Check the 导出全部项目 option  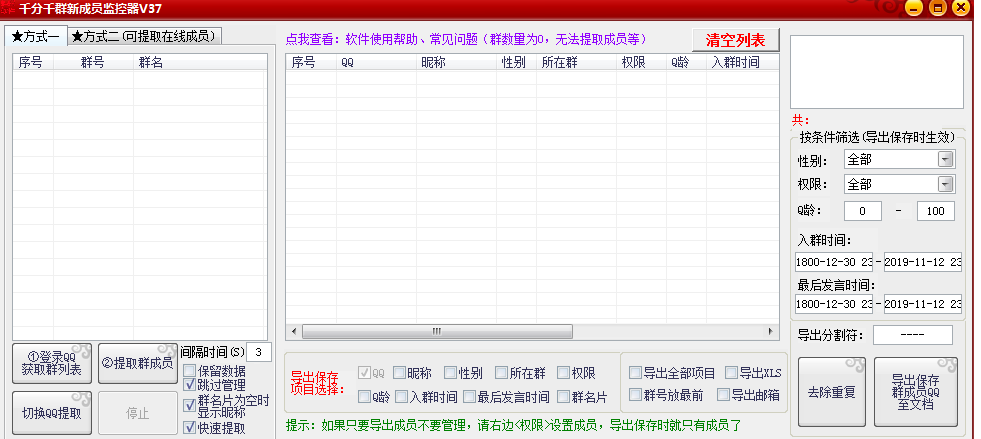[x=636, y=373]
